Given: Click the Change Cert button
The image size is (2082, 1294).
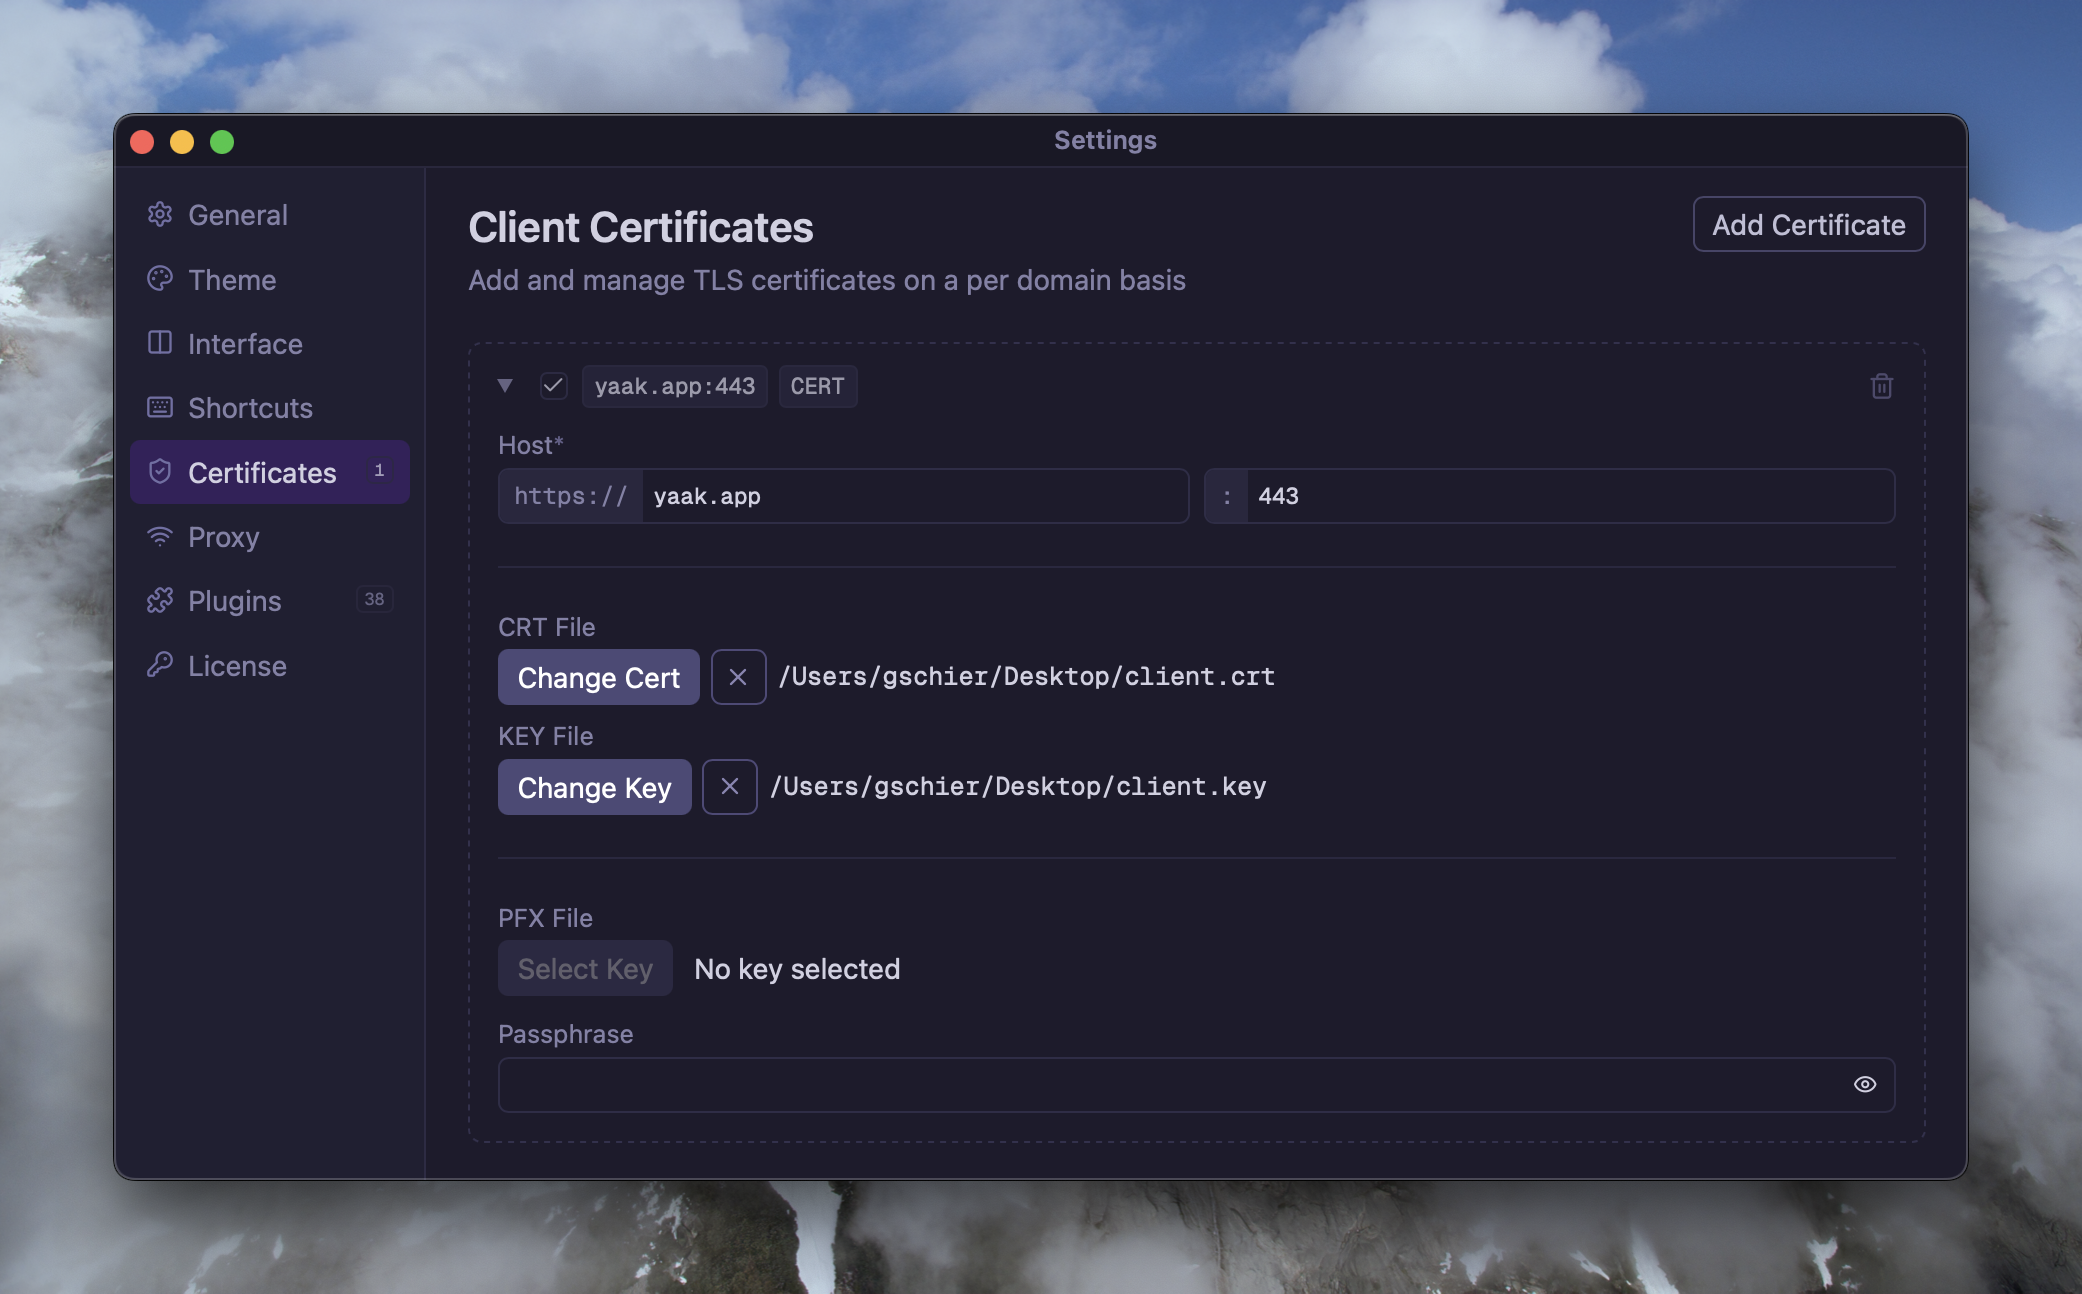Looking at the screenshot, I should click(x=598, y=677).
